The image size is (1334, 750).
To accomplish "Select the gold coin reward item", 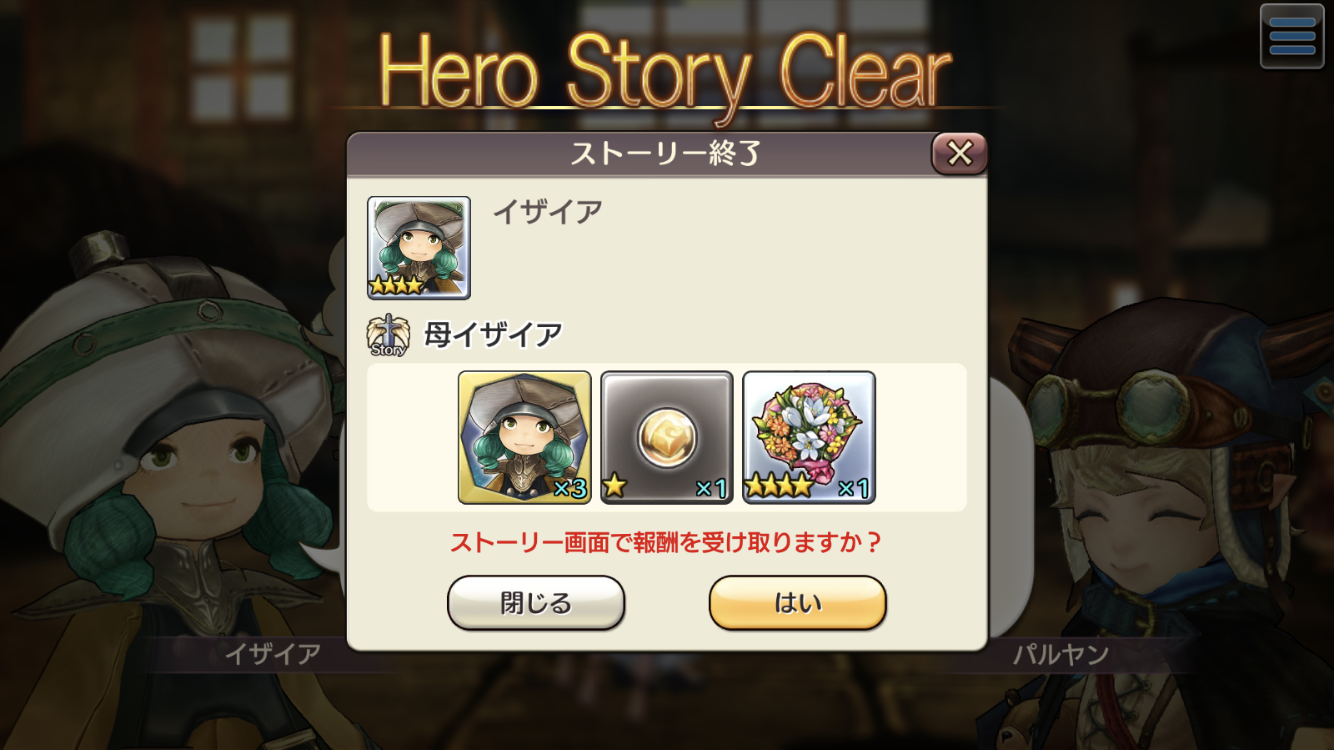I will click(x=667, y=437).
